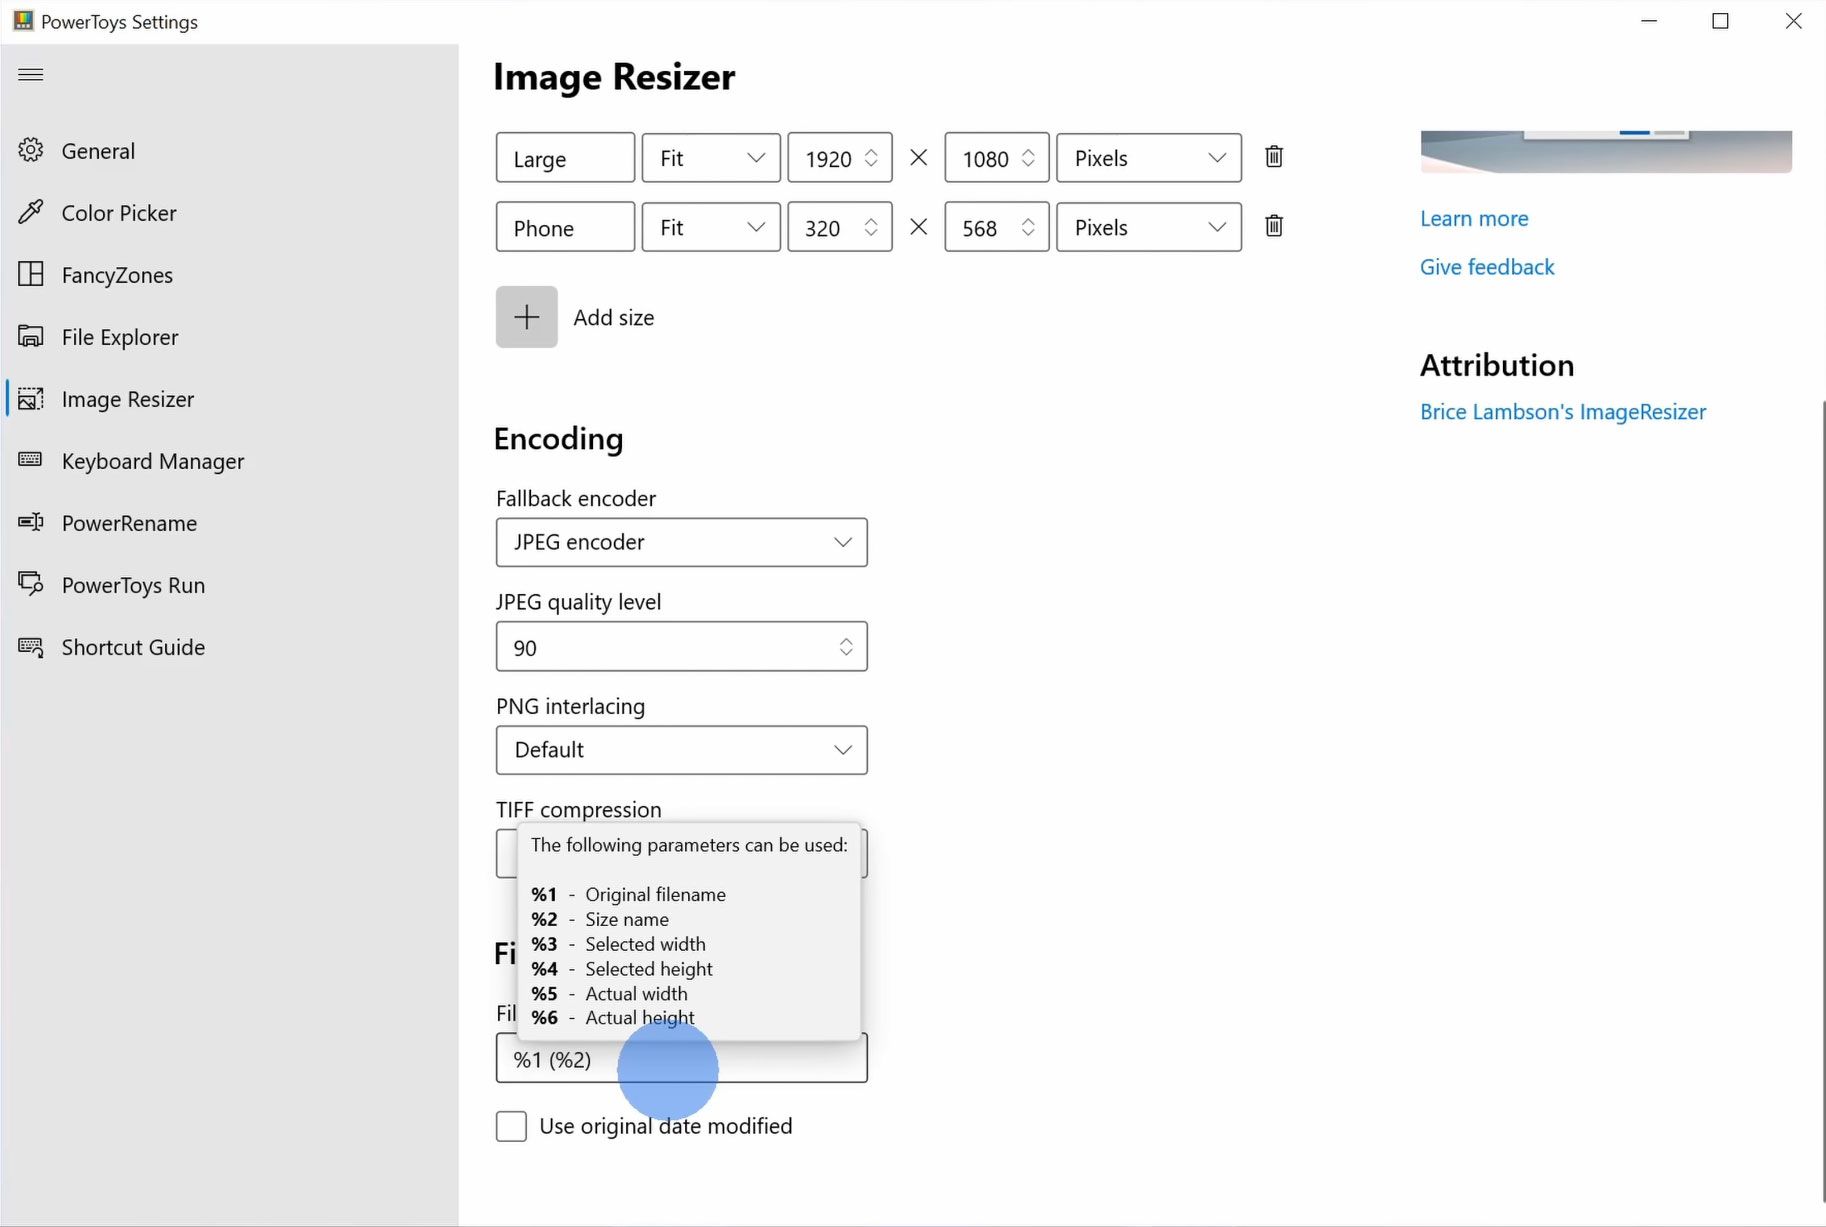Screen dimensions: 1826x1227
Task: Click the 1920 width stepper arrows
Action: 871,158
